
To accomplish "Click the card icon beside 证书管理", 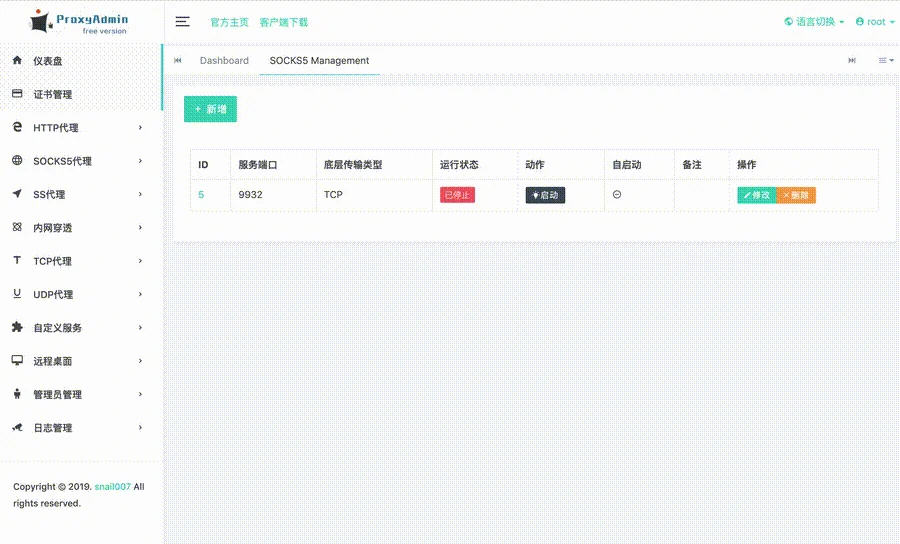I will (17, 94).
